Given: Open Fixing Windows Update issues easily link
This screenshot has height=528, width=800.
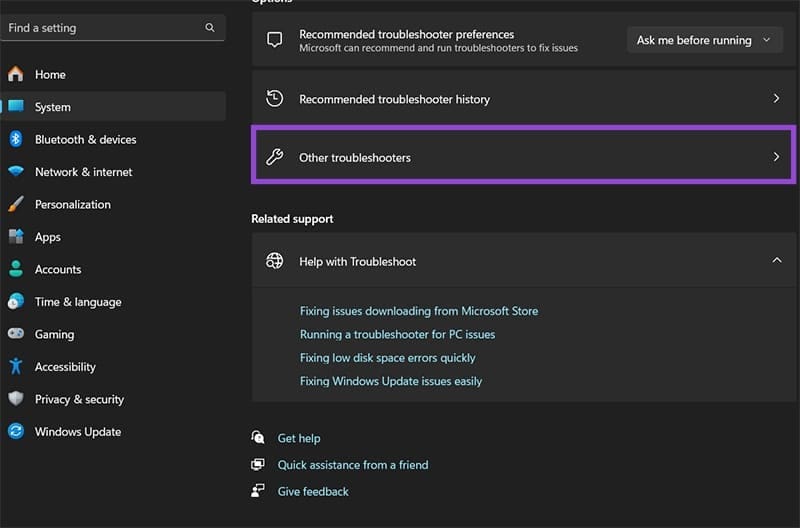Looking at the screenshot, I should coord(390,381).
